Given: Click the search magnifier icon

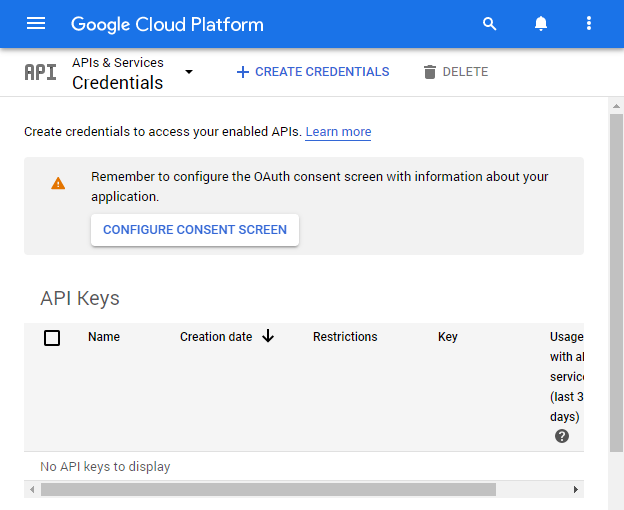Looking at the screenshot, I should click(x=489, y=24).
